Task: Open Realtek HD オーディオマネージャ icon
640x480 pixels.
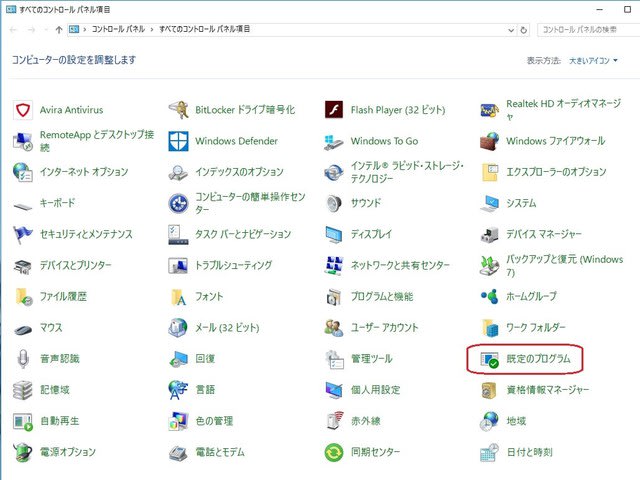Action: point(489,110)
